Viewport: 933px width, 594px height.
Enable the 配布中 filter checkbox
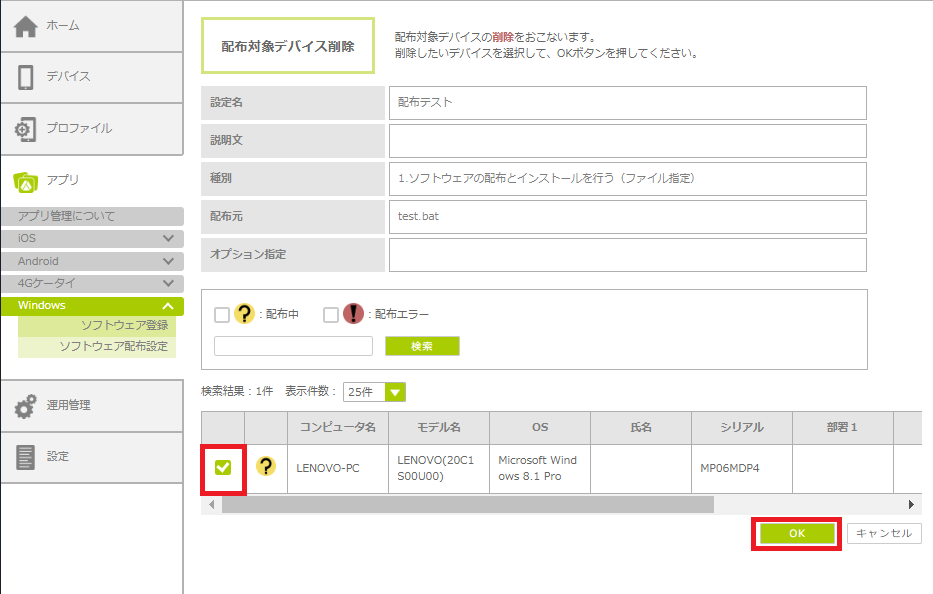tap(222, 315)
